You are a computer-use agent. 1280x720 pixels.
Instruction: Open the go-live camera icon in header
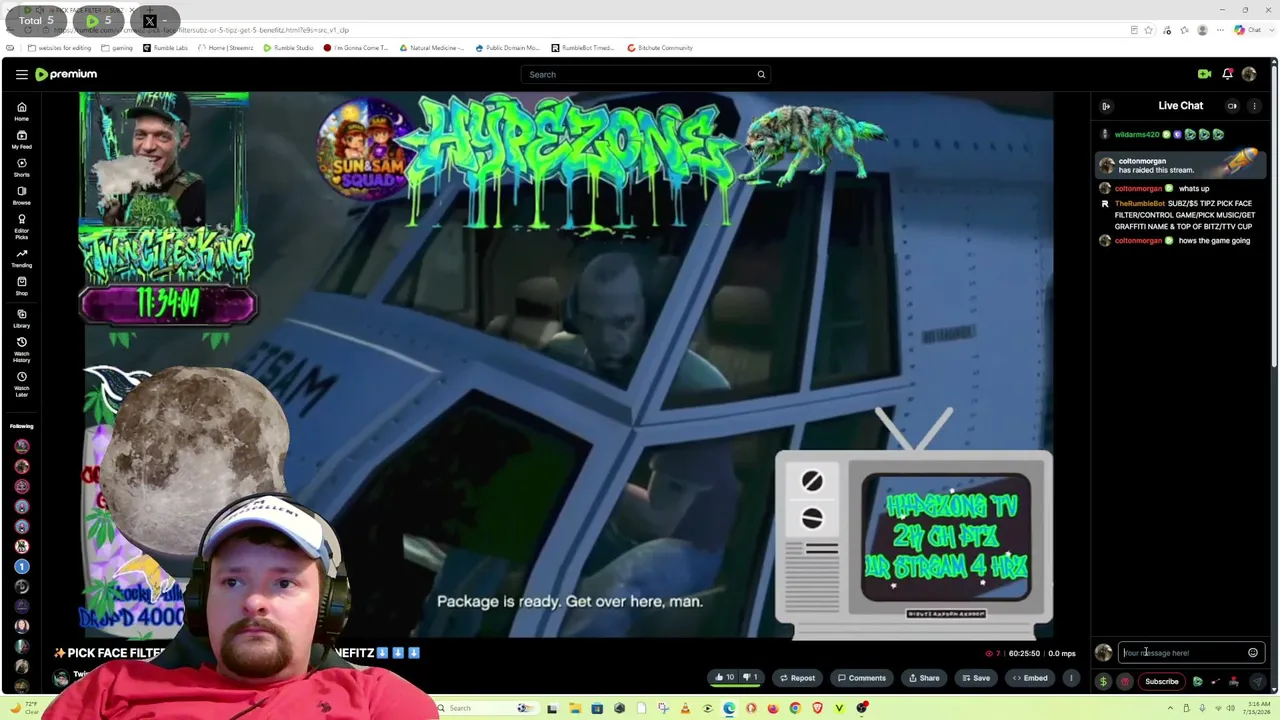1204,74
